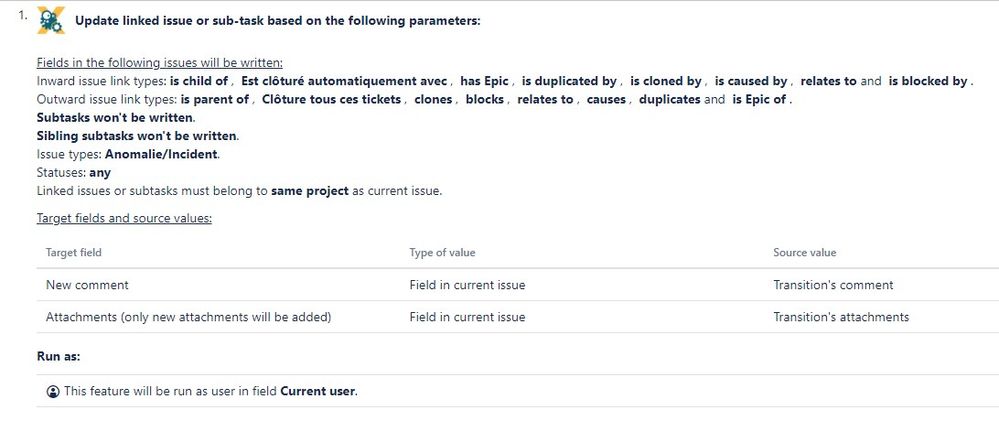Image resolution: width=999 pixels, height=422 pixels.
Task: Click the 'Source value' column header
Action: click(805, 252)
